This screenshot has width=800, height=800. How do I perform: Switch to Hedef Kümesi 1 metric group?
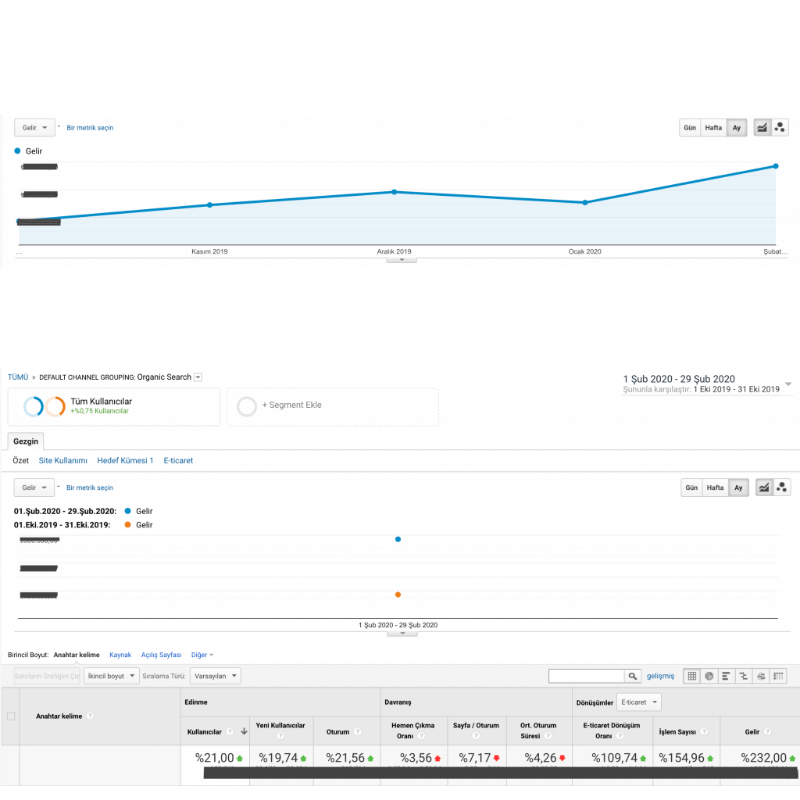tap(125, 460)
